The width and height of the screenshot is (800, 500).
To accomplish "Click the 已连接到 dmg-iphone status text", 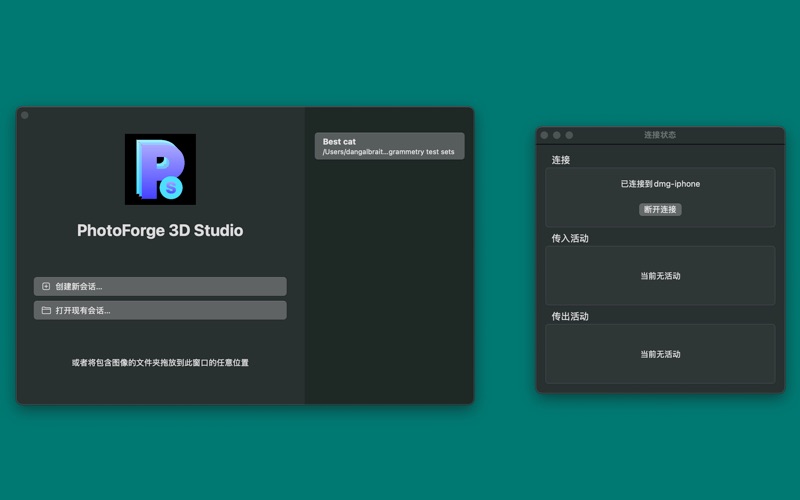I will pos(660,184).
